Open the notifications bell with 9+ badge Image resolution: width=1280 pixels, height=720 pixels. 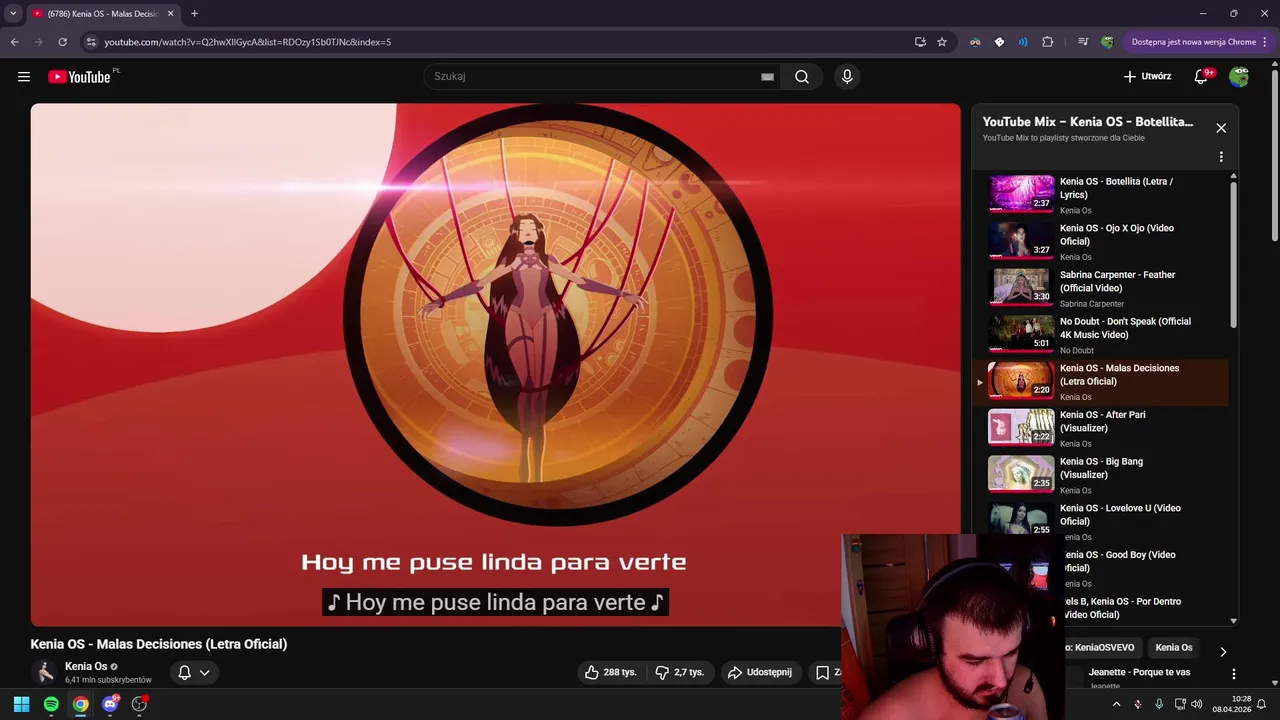point(1202,77)
